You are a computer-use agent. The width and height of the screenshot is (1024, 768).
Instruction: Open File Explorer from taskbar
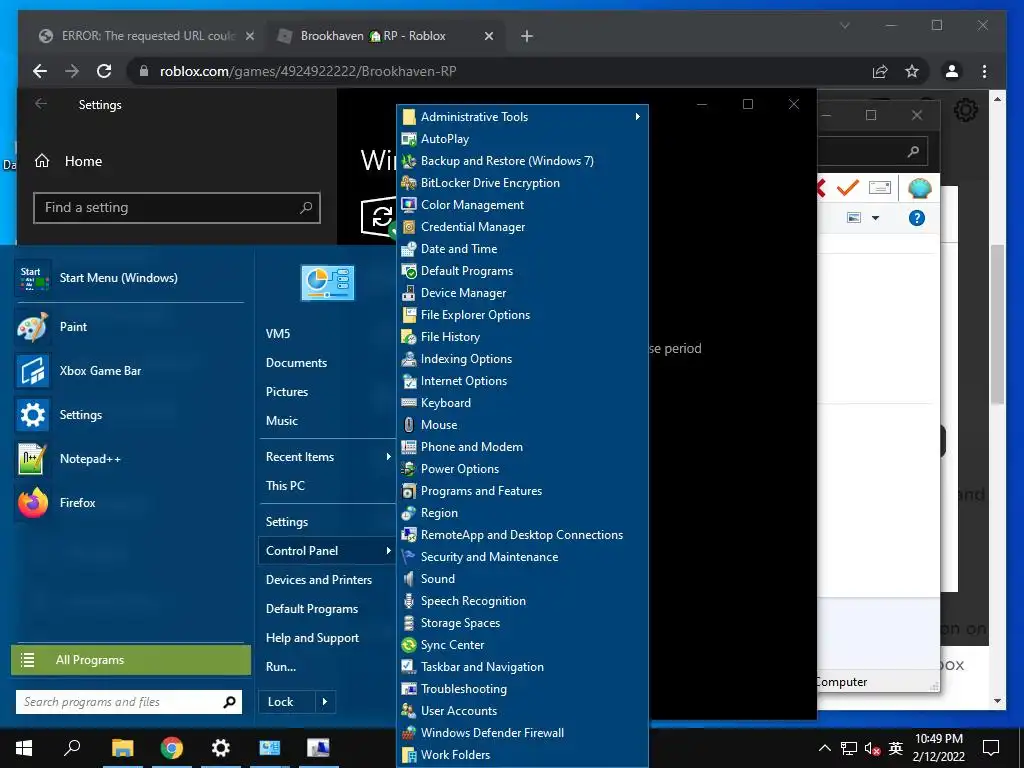pyautogui.click(x=122, y=748)
